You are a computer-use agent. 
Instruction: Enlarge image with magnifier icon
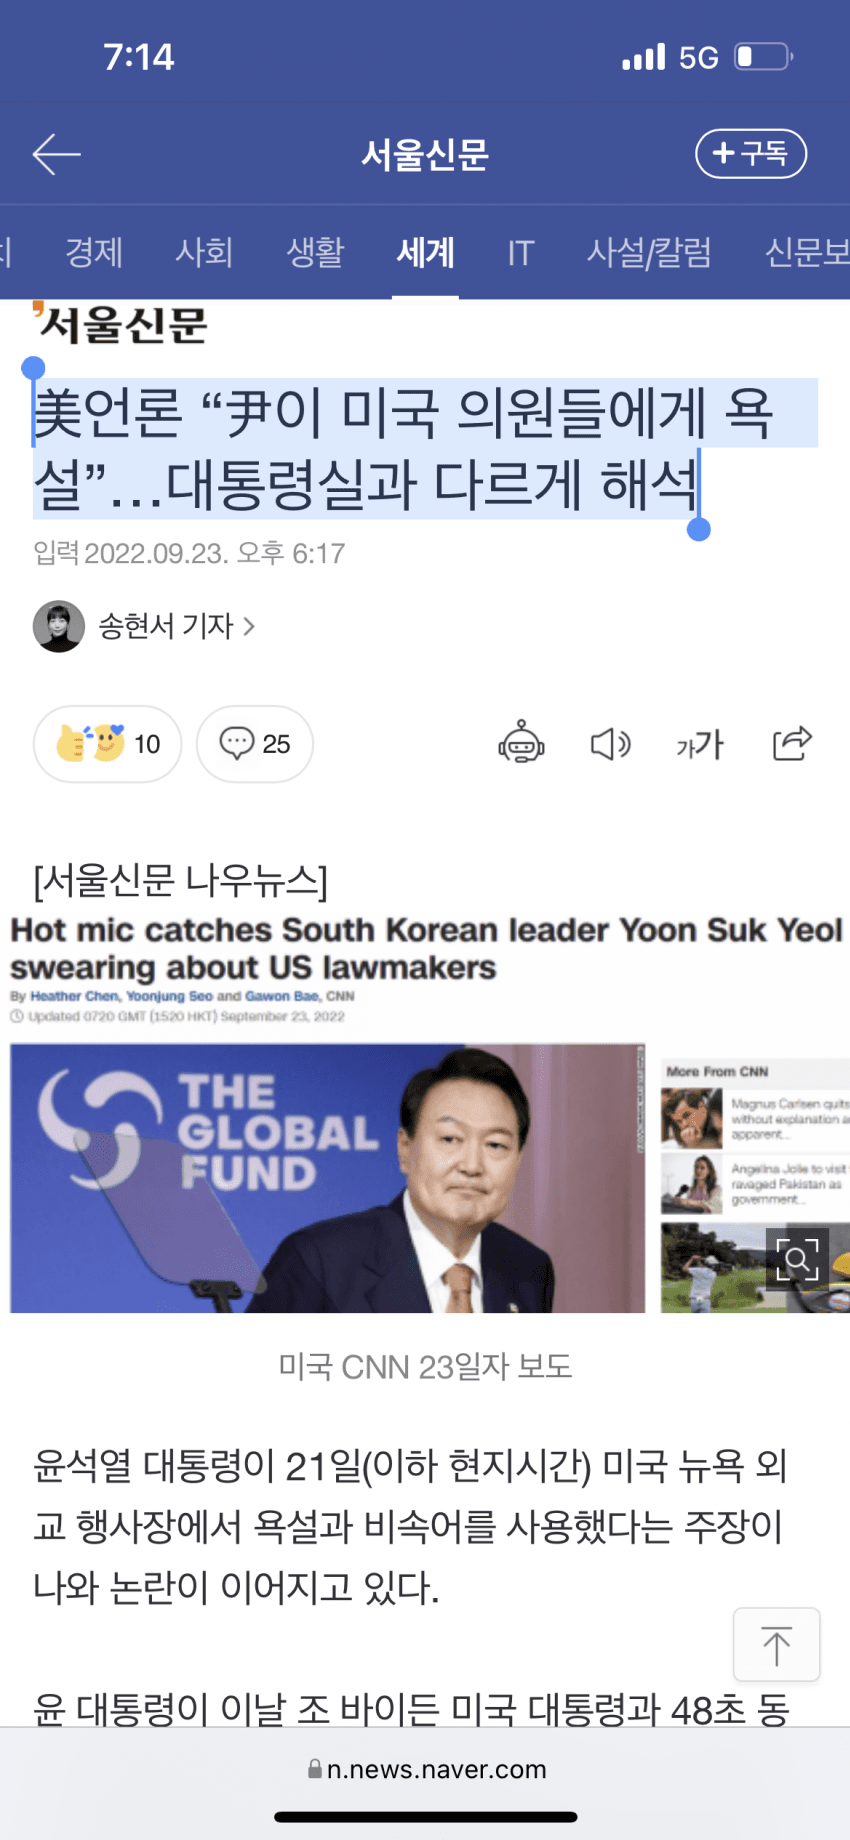pyautogui.click(x=797, y=1259)
